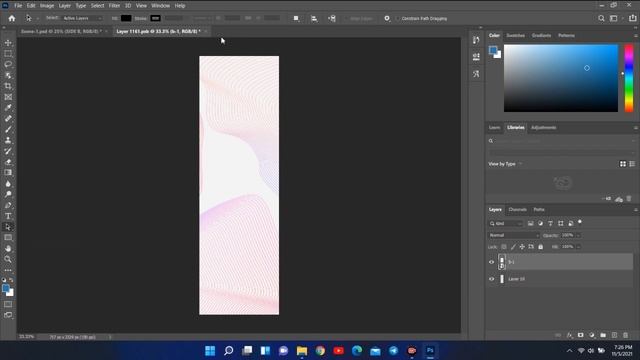Select the Gradient tool
640x360 pixels.
(x=8, y=172)
